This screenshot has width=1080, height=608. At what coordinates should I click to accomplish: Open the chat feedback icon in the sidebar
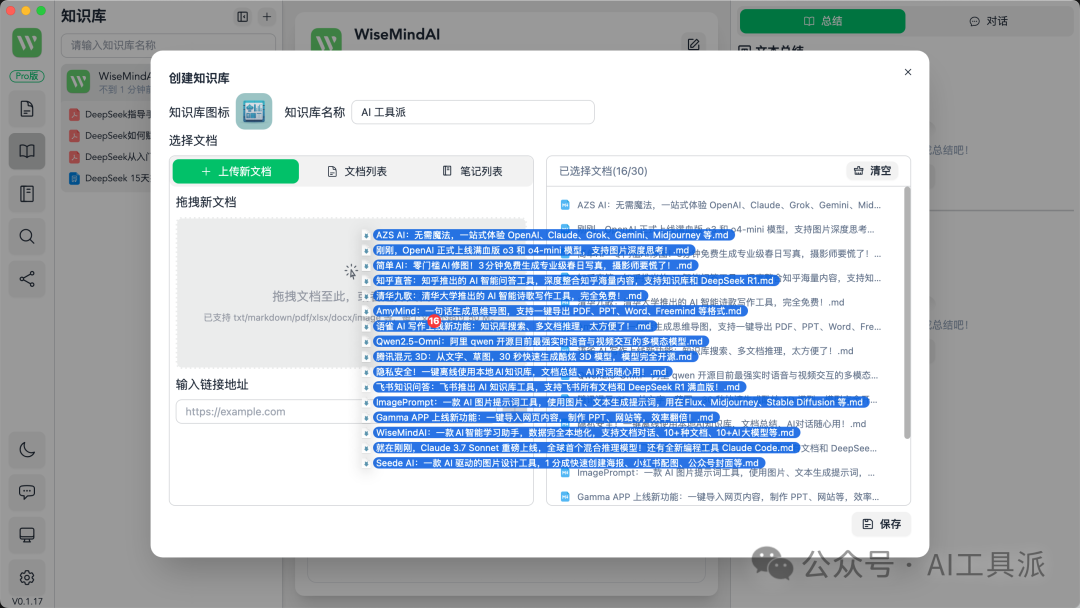click(27, 492)
